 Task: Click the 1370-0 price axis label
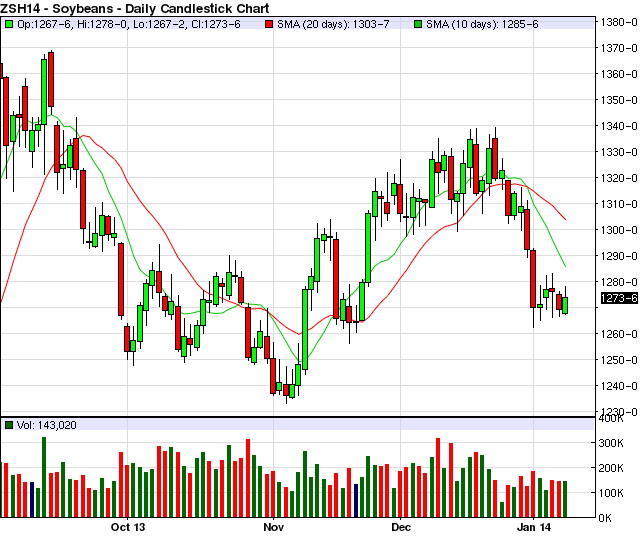(619, 48)
